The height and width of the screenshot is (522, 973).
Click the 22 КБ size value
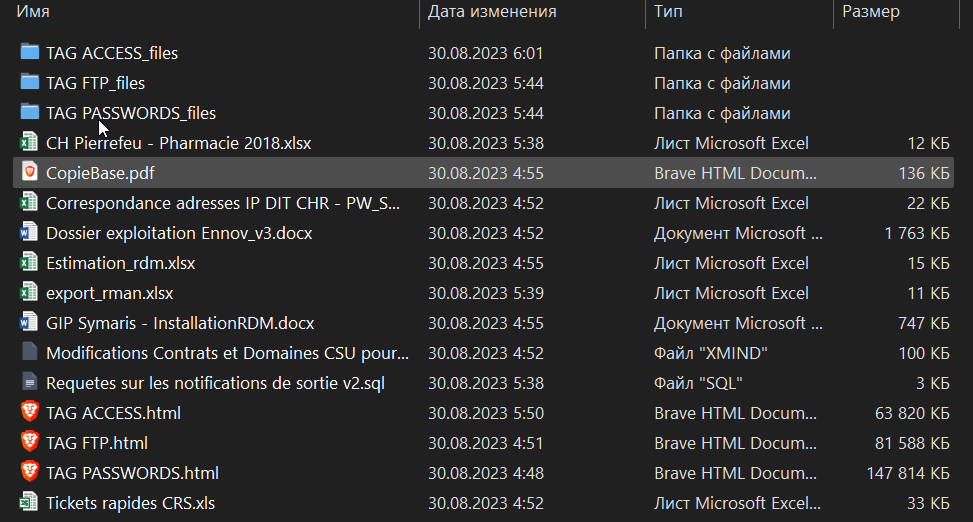928,203
